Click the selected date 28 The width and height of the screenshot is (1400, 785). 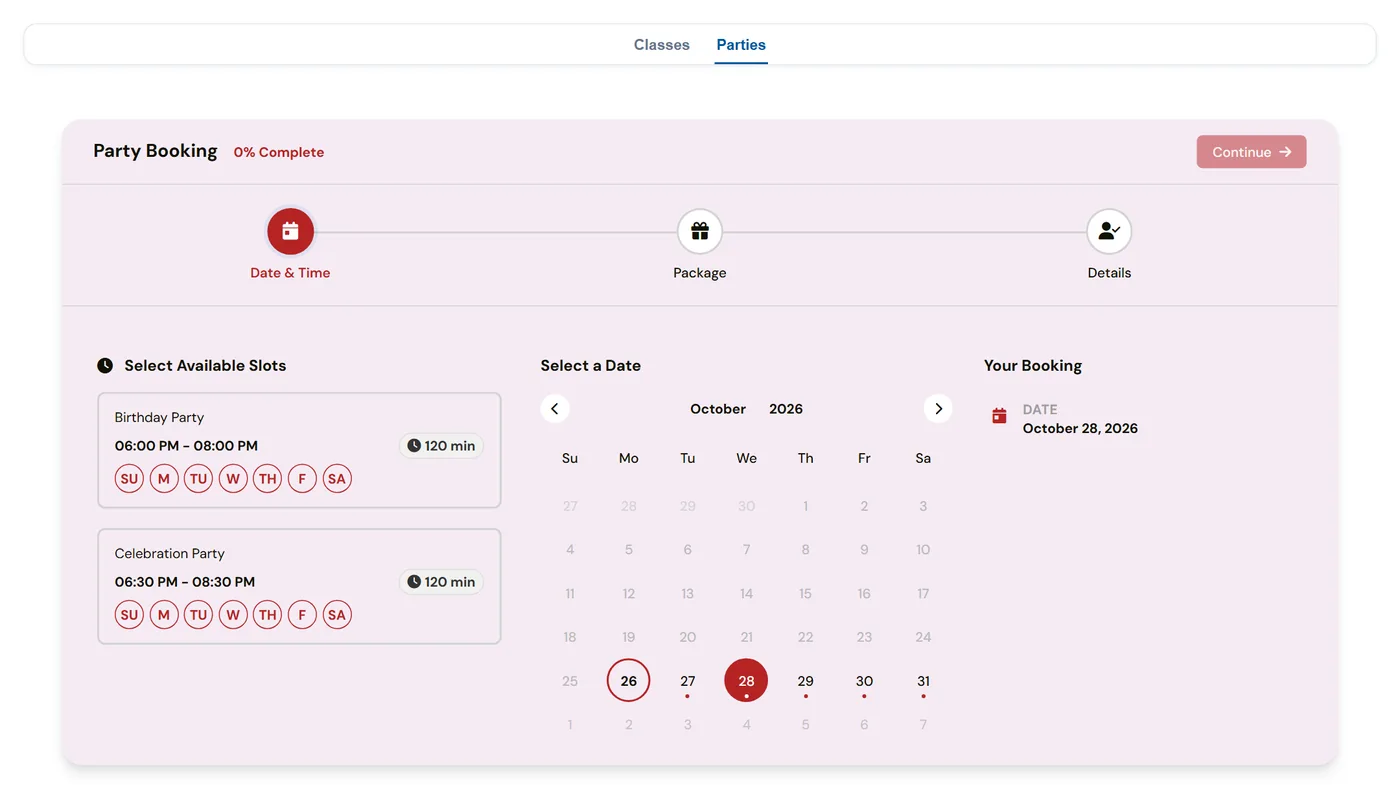pyautogui.click(x=746, y=681)
